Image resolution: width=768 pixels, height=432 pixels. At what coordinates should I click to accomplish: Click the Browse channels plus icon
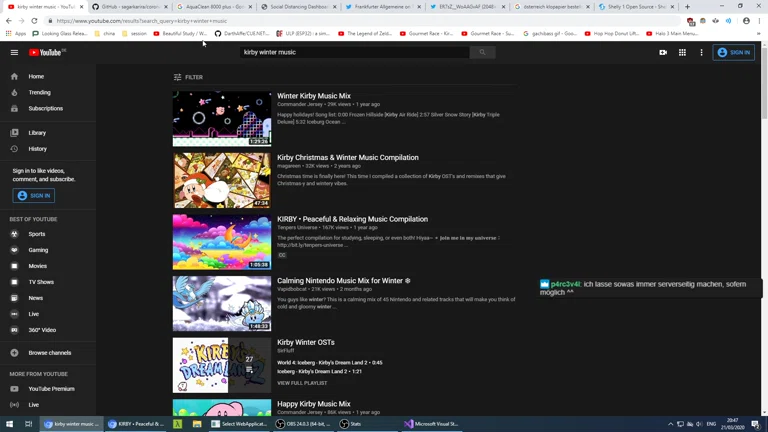(14, 353)
